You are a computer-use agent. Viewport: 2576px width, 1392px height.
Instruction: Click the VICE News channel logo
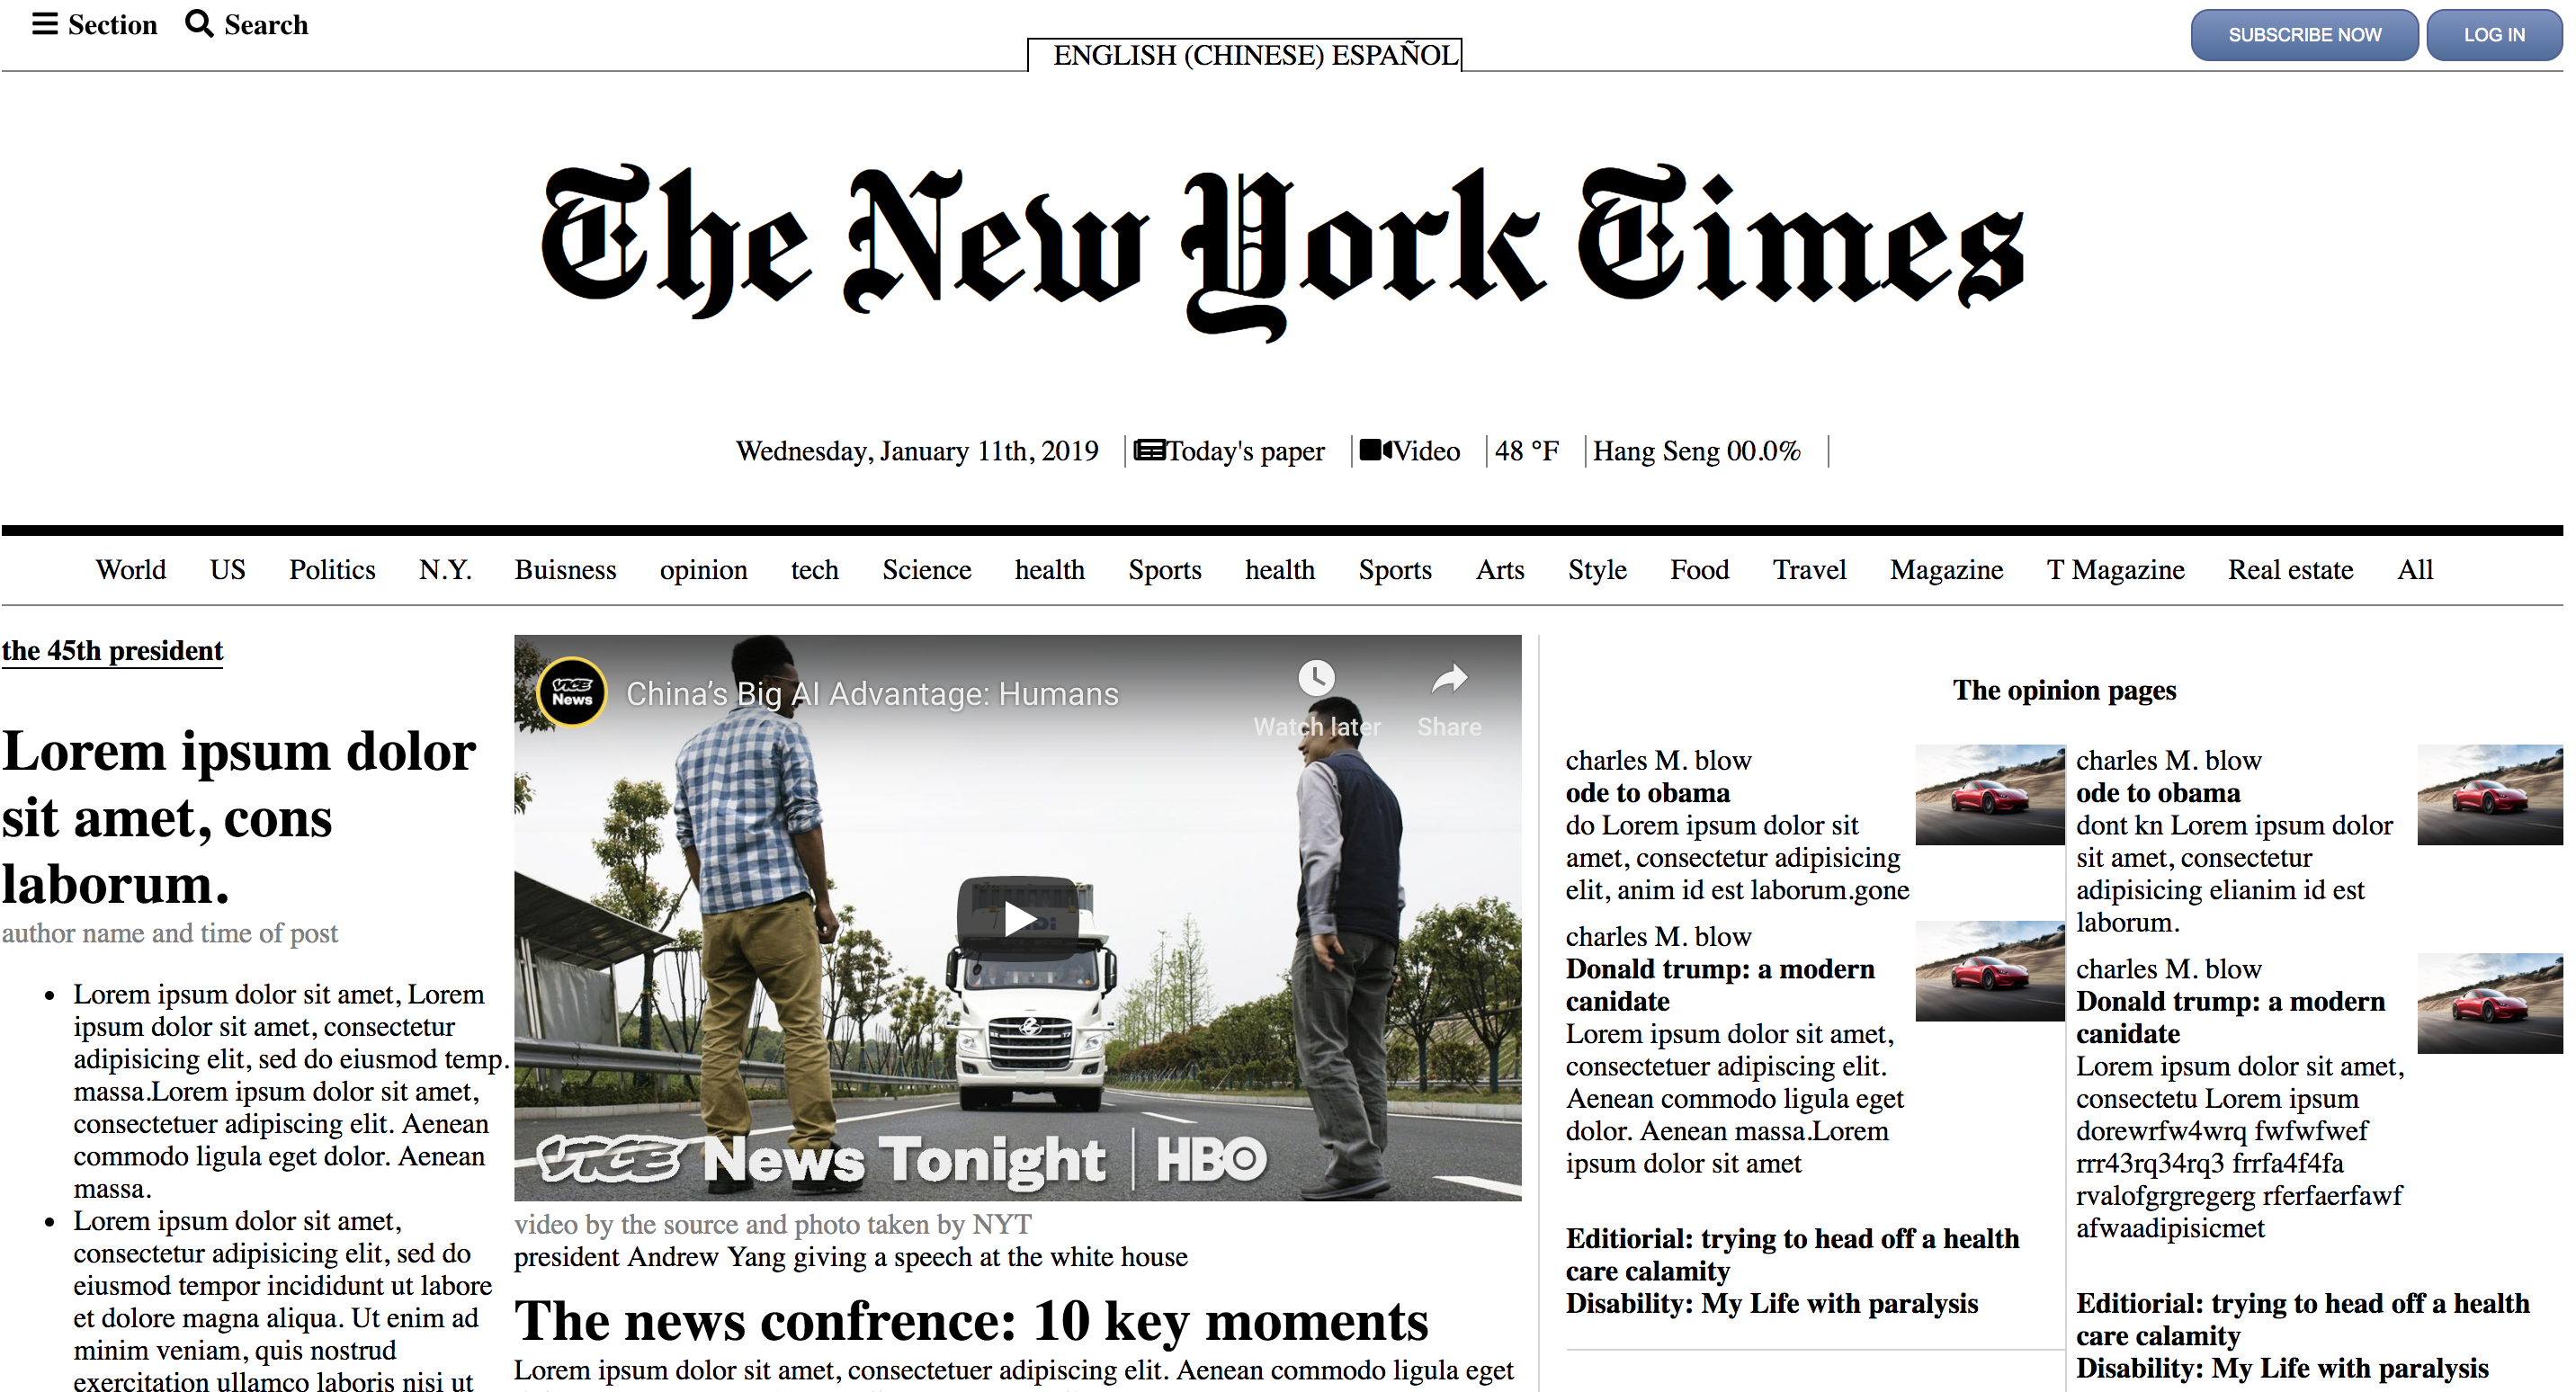tap(572, 691)
